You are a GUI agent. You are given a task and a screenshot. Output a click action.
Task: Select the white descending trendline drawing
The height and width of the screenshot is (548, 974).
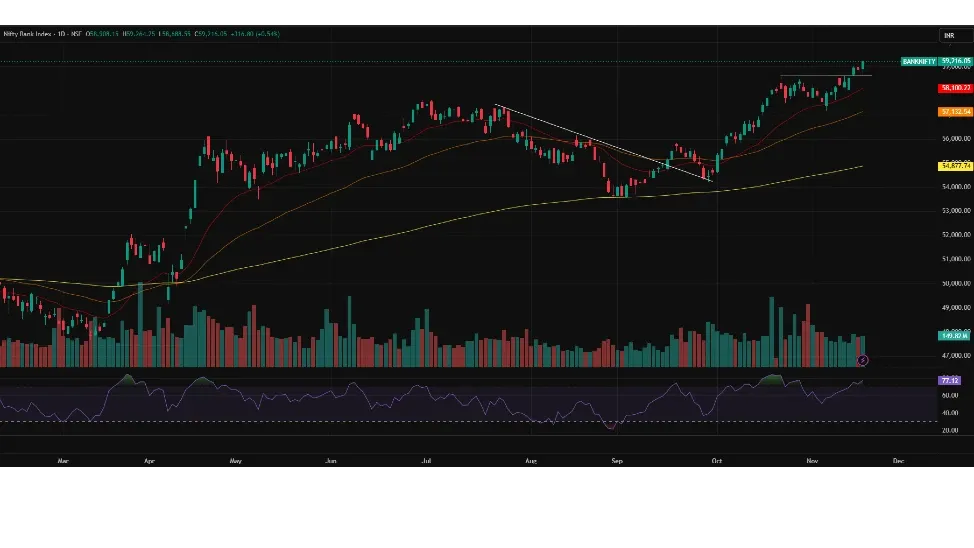pos(600,141)
